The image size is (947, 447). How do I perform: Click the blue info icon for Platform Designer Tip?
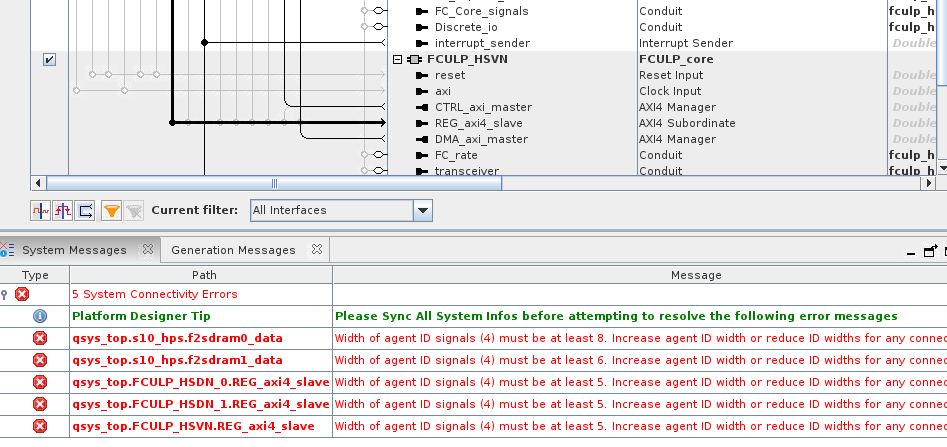click(x=40, y=316)
